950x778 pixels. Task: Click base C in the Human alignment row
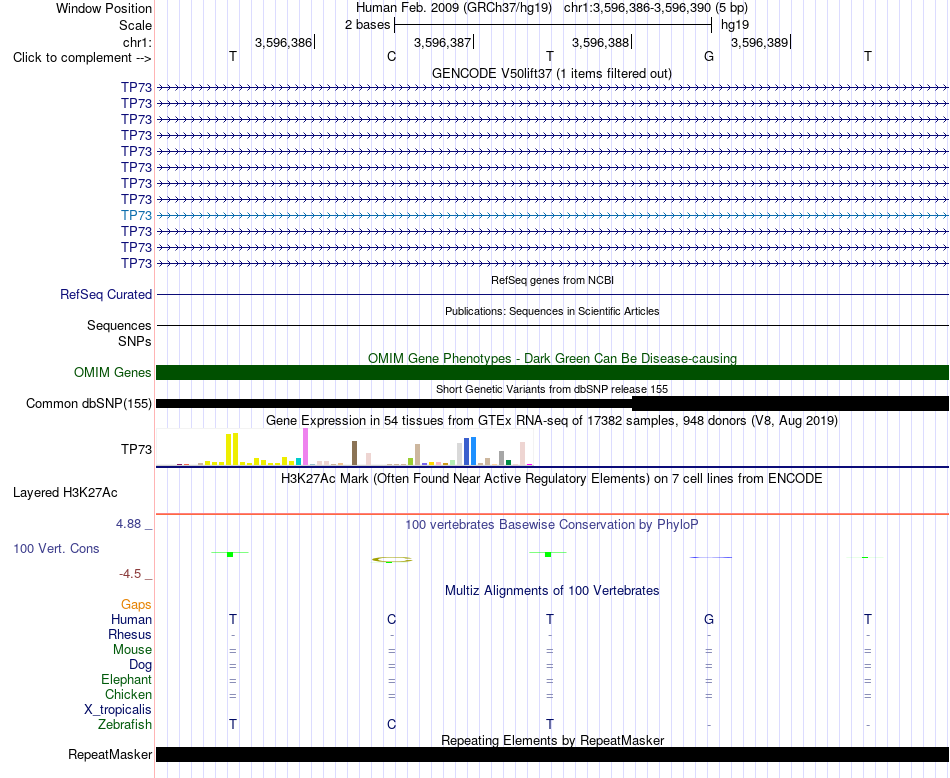coord(391,619)
